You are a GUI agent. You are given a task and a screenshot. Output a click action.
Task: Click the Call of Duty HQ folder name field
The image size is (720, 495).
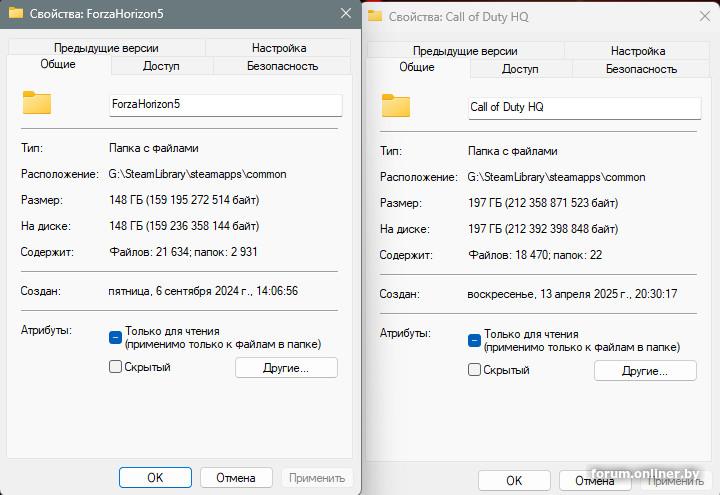584,107
